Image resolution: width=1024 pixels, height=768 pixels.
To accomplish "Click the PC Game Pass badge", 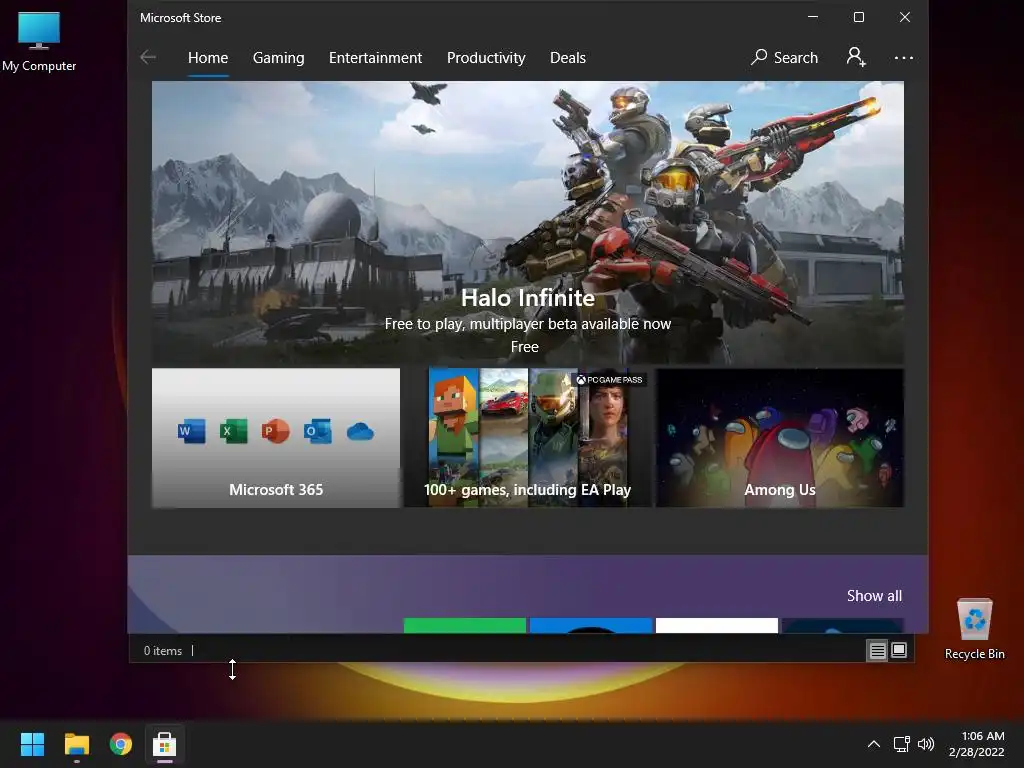I will pos(609,379).
